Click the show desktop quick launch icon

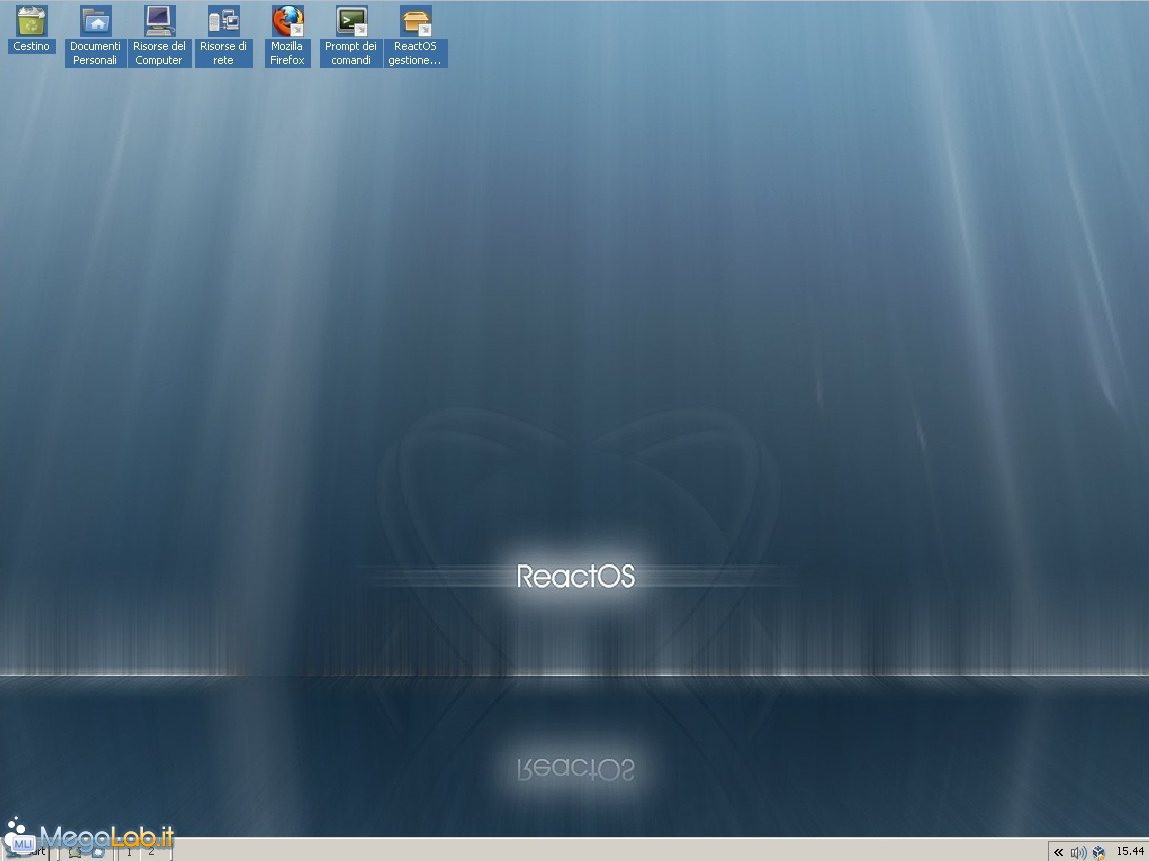[75, 851]
